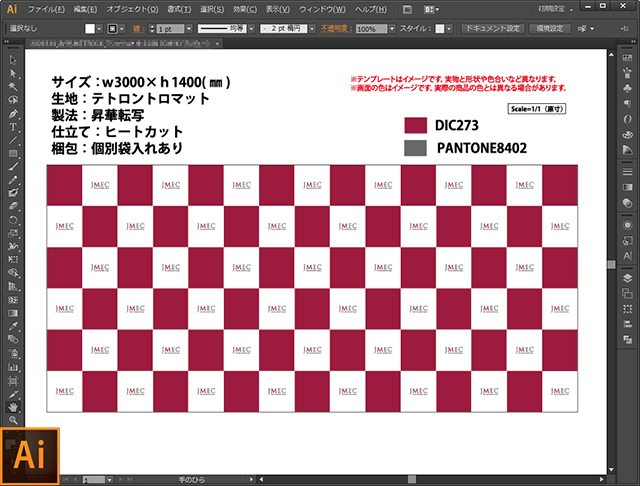Click the gray PANTONE8402 swatch

[416, 147]
